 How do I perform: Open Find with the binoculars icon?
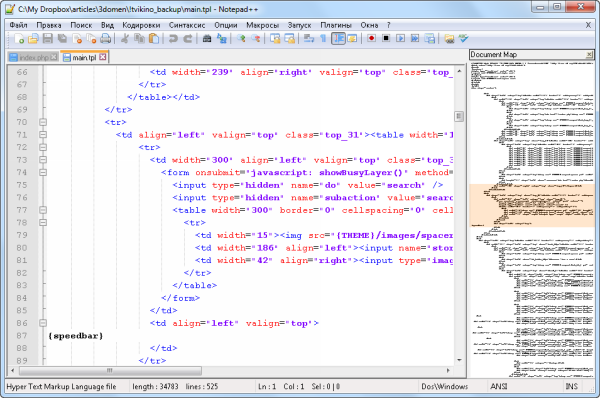click(207, 38)
